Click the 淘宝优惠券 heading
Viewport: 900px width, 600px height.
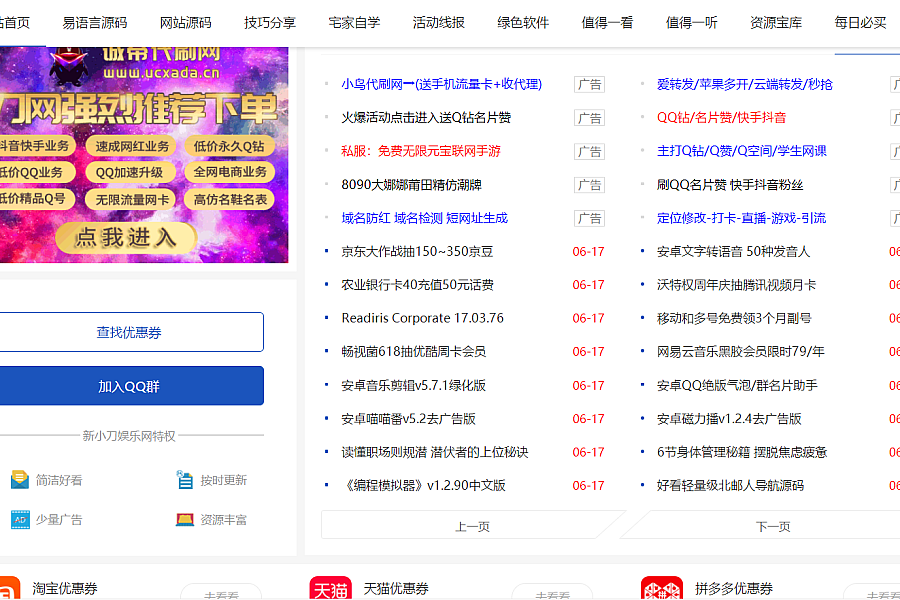65,588
